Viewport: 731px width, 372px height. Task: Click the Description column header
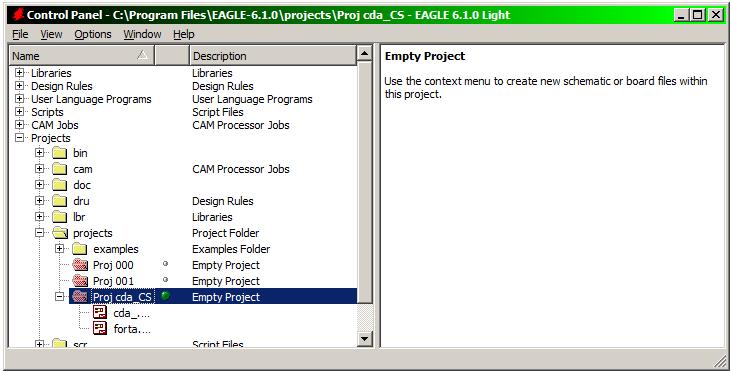pyautogui.click(x=273, y=56)
